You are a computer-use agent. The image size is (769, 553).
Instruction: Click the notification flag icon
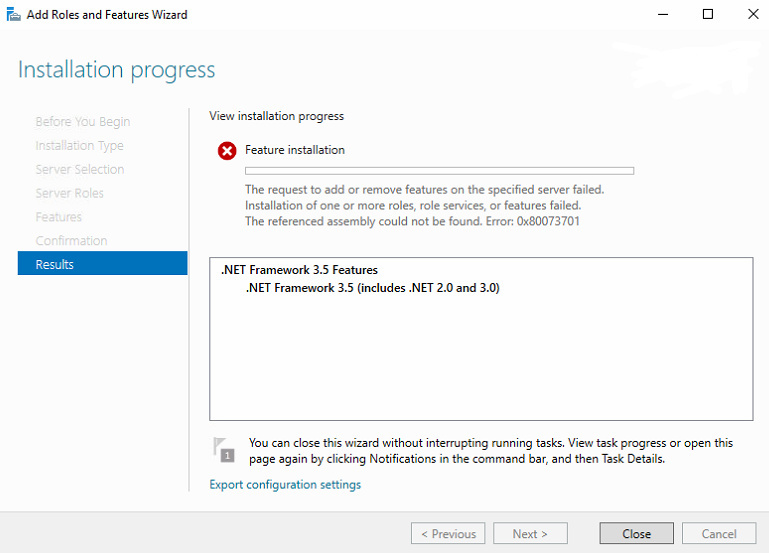[224, 450]
